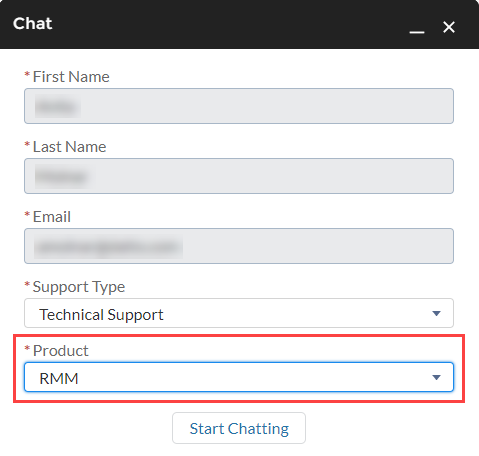Select the blurred email address value

108,247
